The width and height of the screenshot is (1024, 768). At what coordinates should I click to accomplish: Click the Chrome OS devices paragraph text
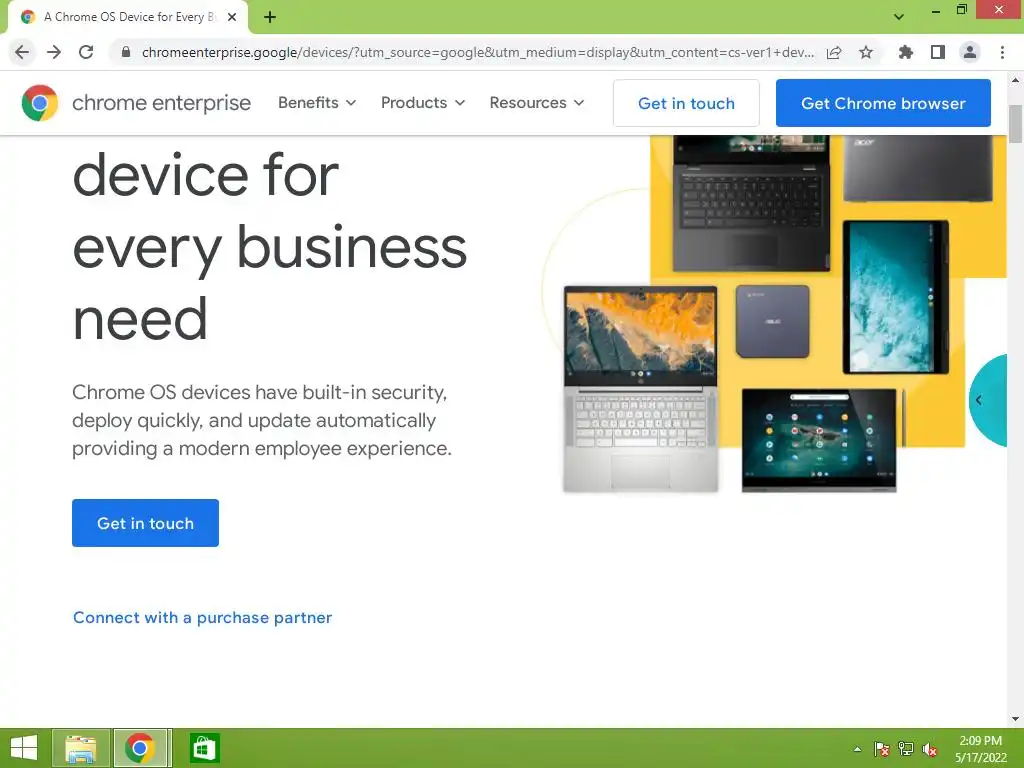coord(261,420)
